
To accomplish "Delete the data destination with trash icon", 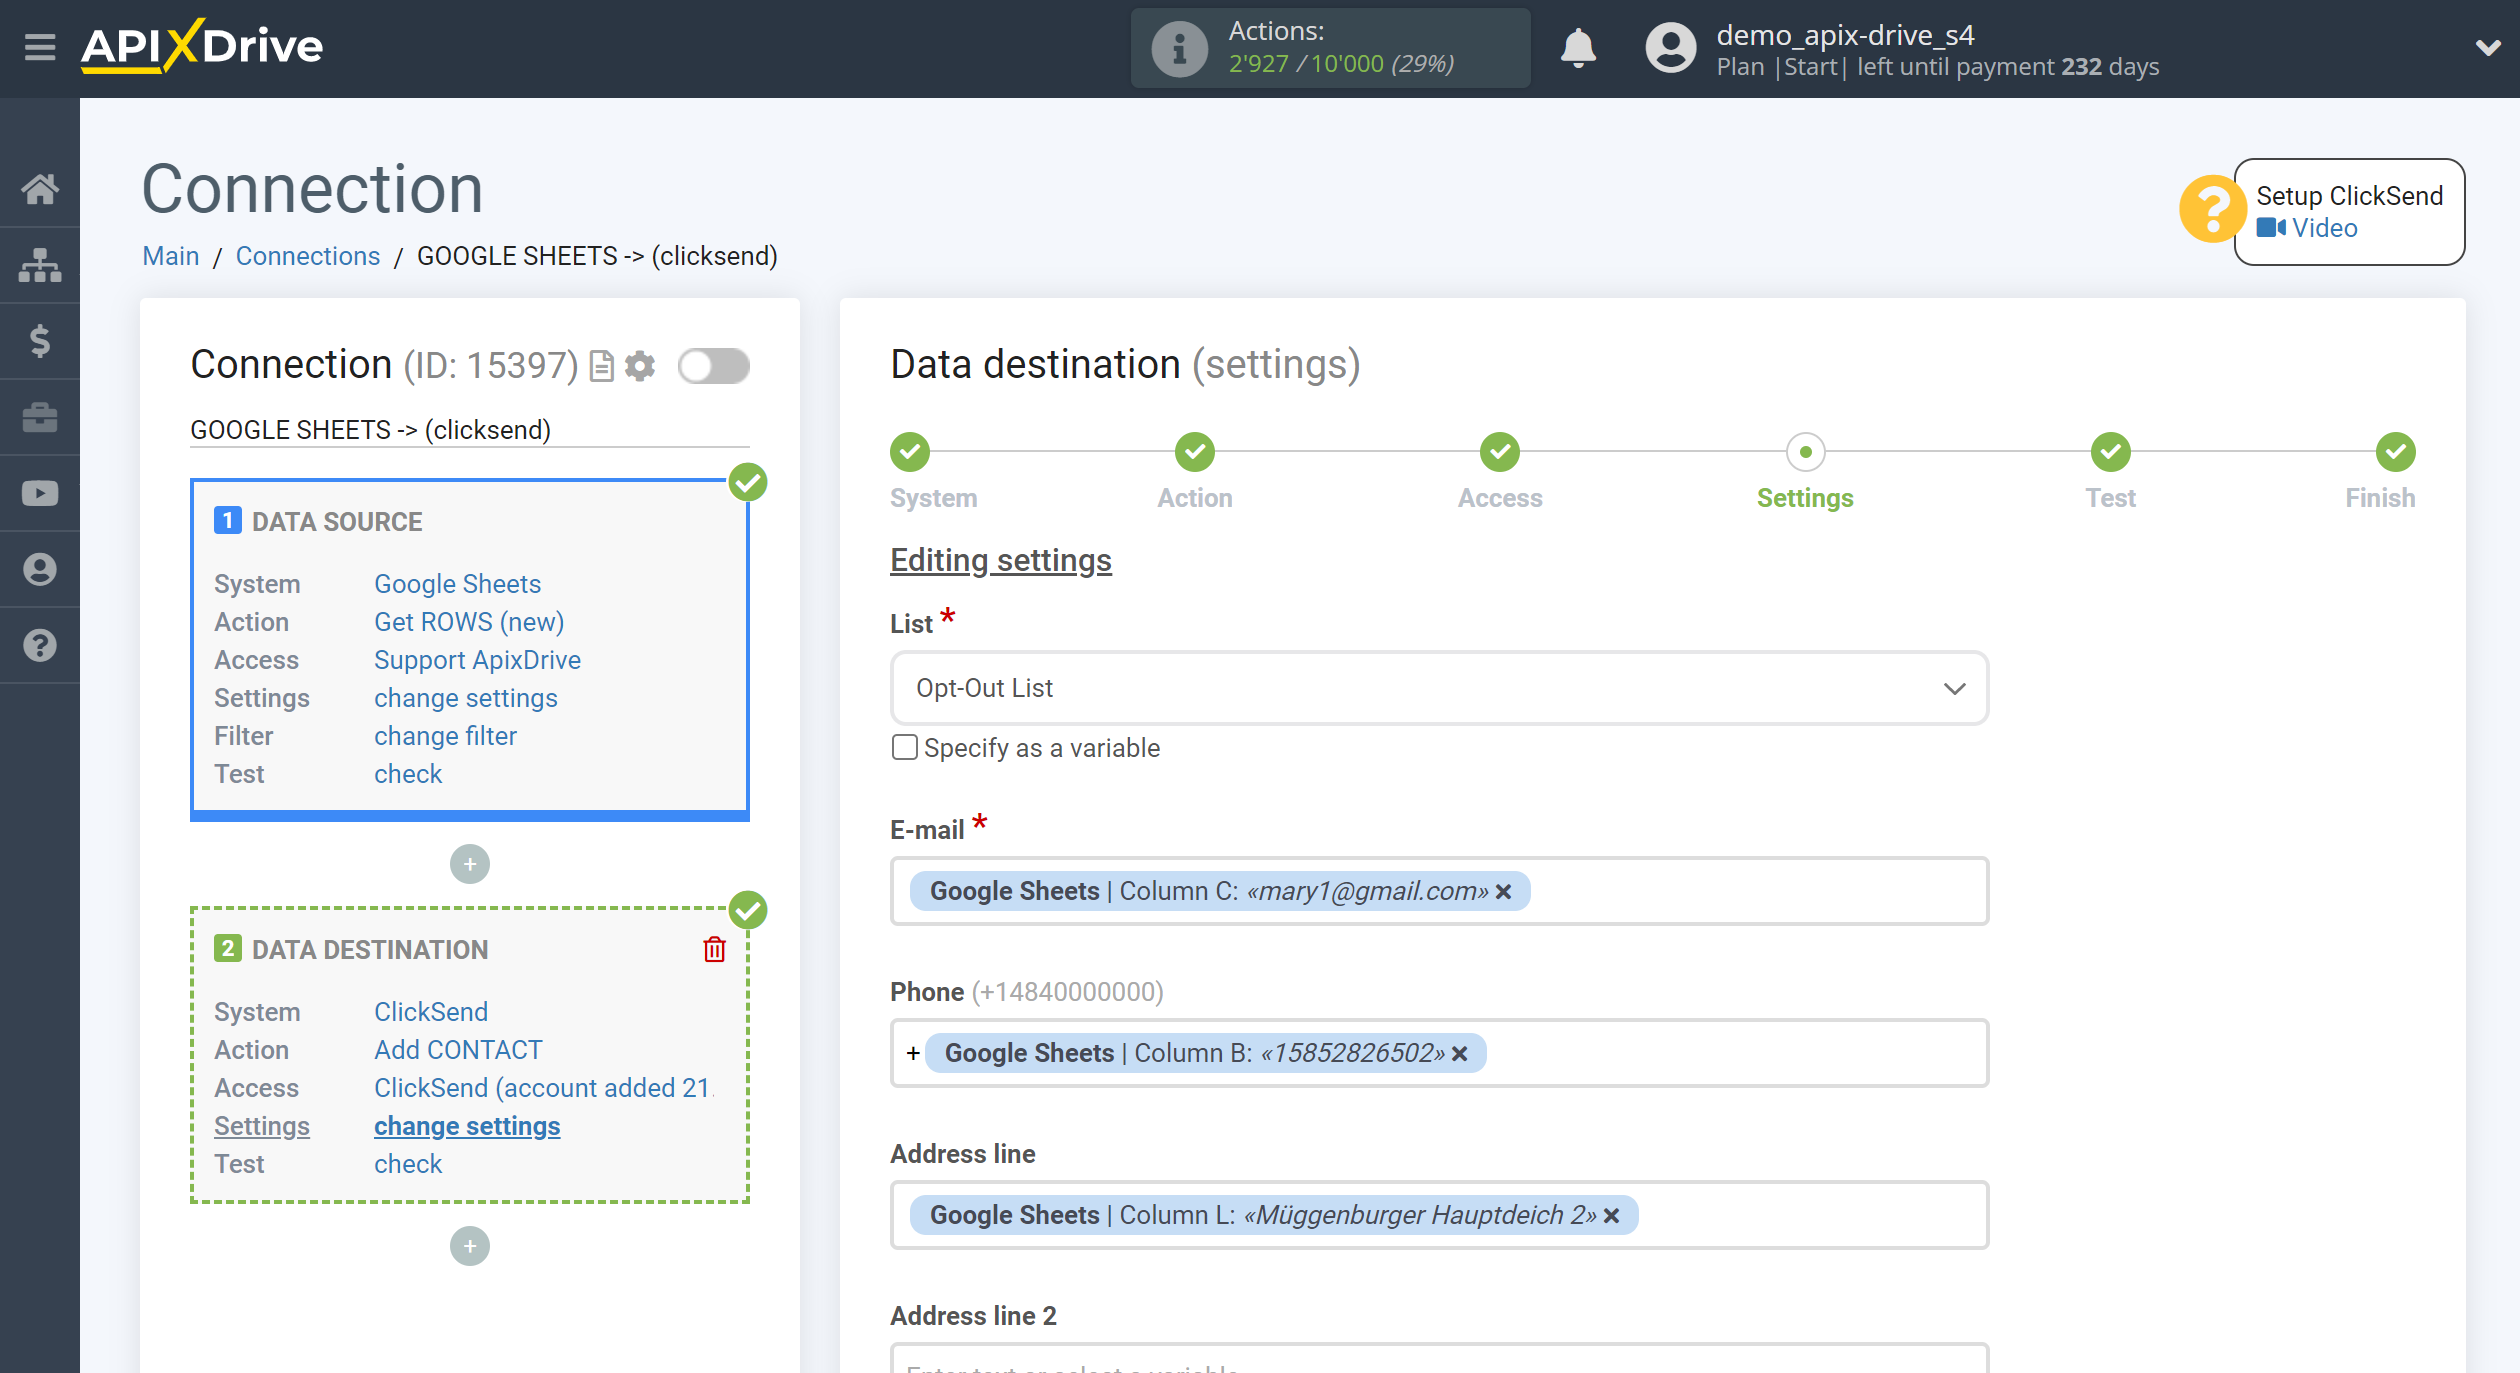I will pos(714,949).
